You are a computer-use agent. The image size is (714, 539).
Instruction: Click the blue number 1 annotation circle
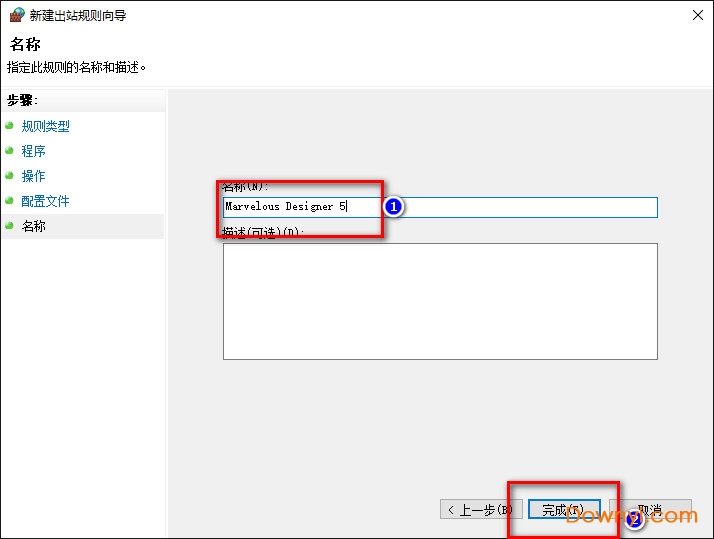[x=393, y=207]
